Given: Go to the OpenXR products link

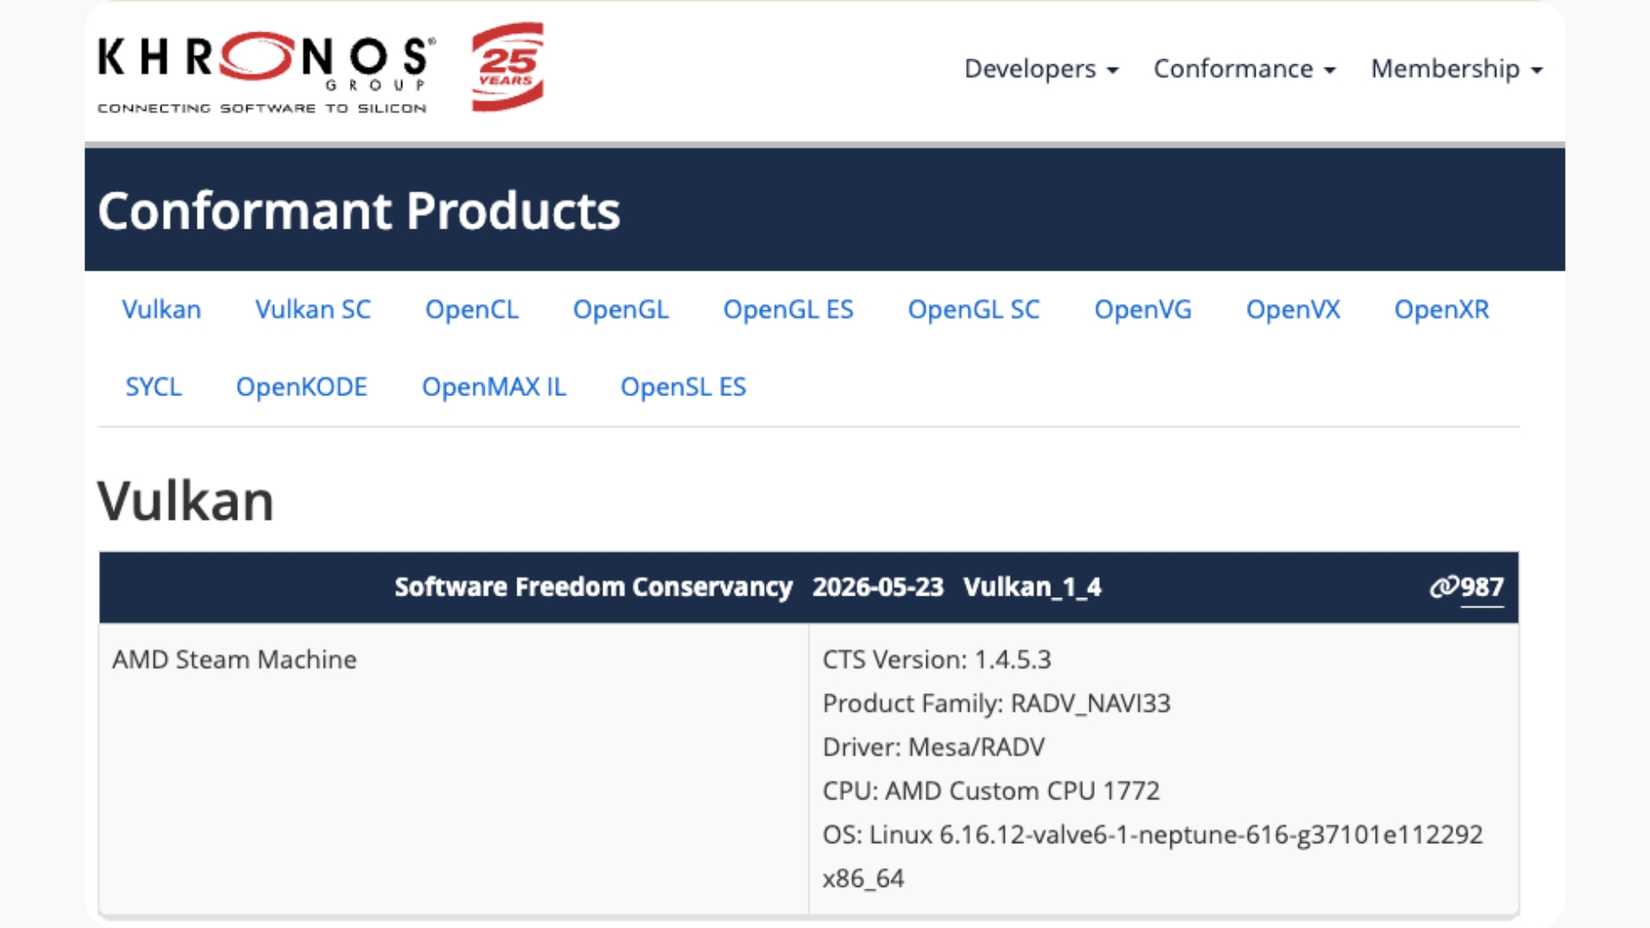Looking at the screenshot, I should point(1442,310).
